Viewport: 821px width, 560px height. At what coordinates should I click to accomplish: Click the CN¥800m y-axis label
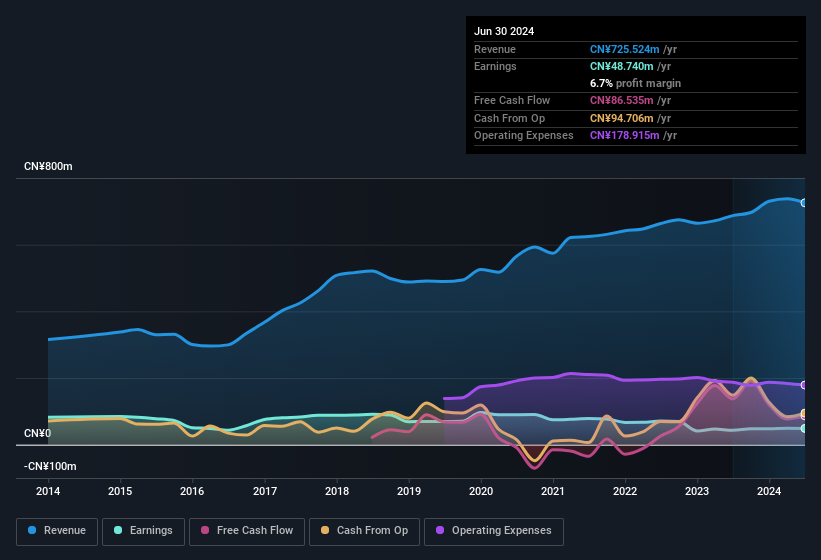click(x=48, y=166)
